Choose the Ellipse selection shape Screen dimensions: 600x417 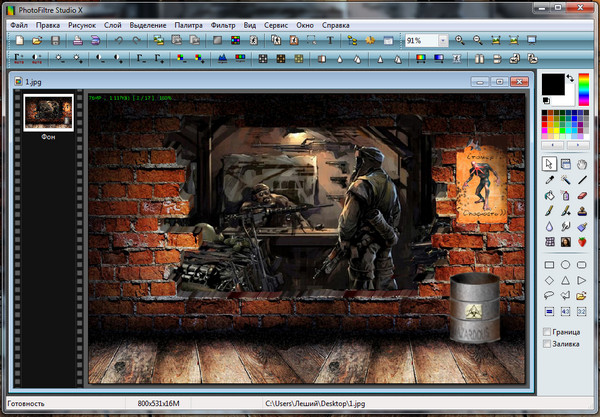coord(566,265)
